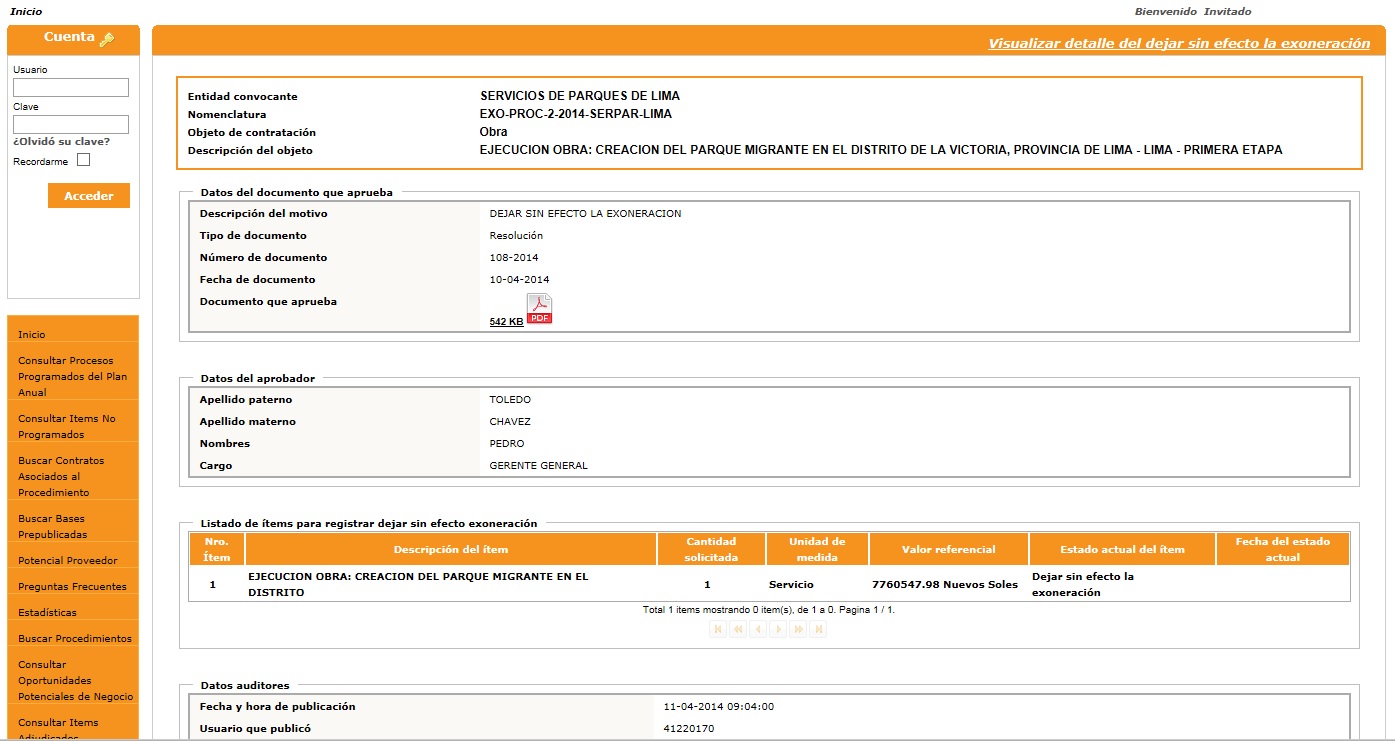
Task: Tick the Recordarme checkbox
Action: [x=84, y=160]
